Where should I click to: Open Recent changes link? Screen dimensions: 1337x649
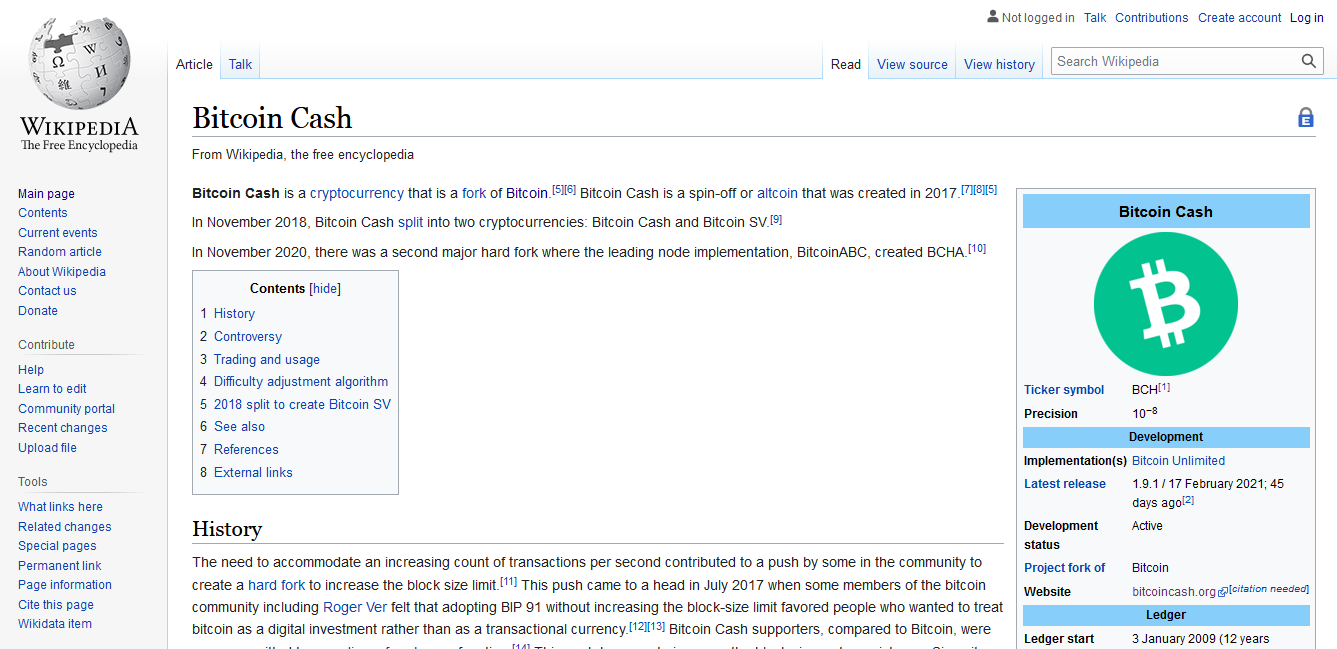[63, 428]
